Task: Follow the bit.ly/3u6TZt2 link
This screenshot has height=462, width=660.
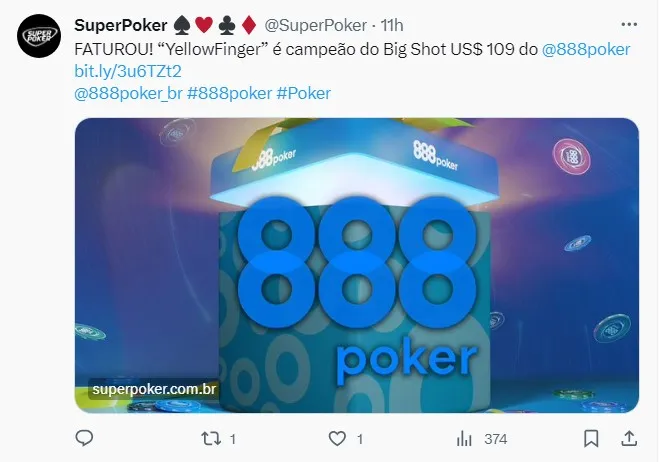Action: (128, 72)
